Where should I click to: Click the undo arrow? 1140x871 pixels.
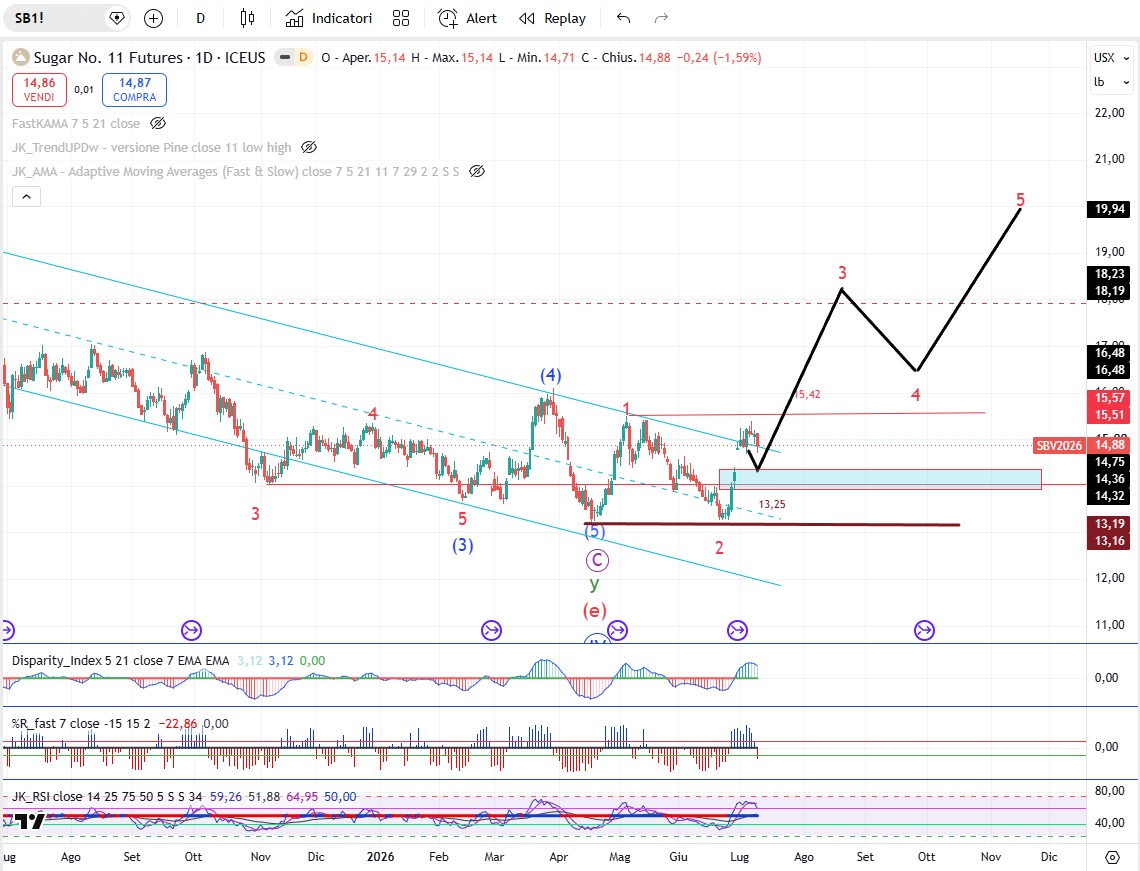point(623,18)
